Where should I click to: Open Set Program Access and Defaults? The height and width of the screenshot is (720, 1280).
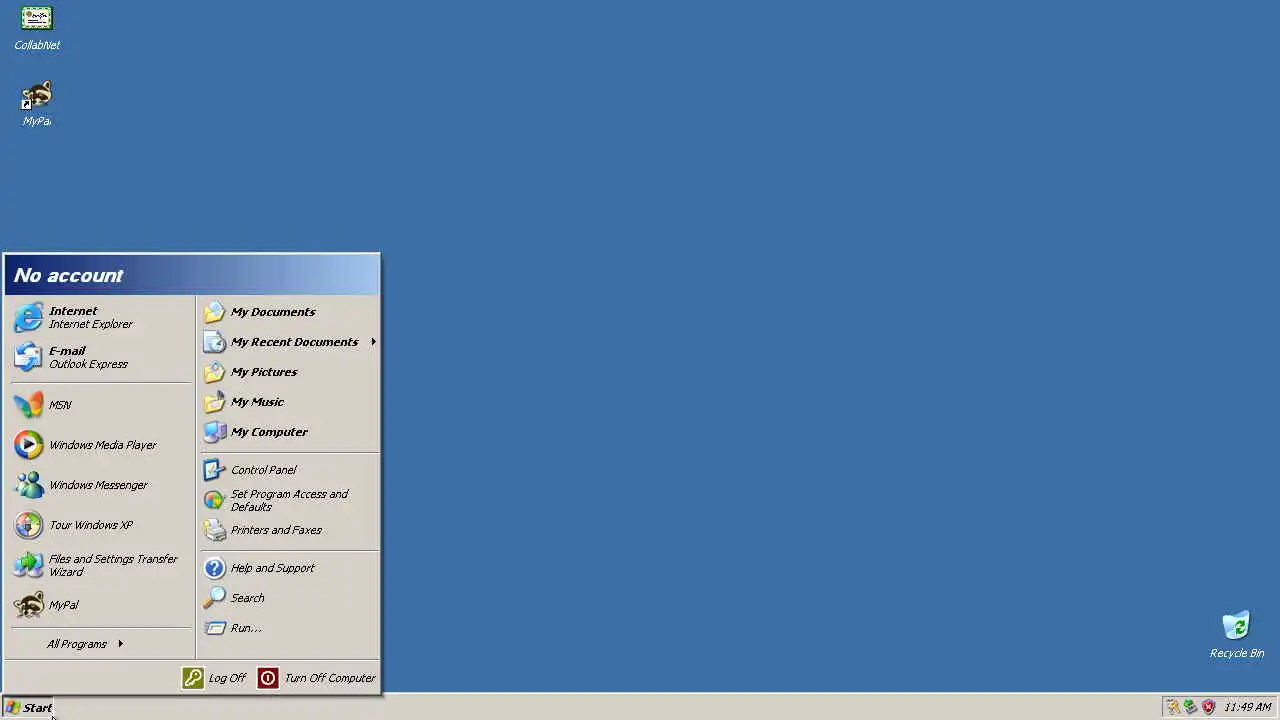click(289, 500)
